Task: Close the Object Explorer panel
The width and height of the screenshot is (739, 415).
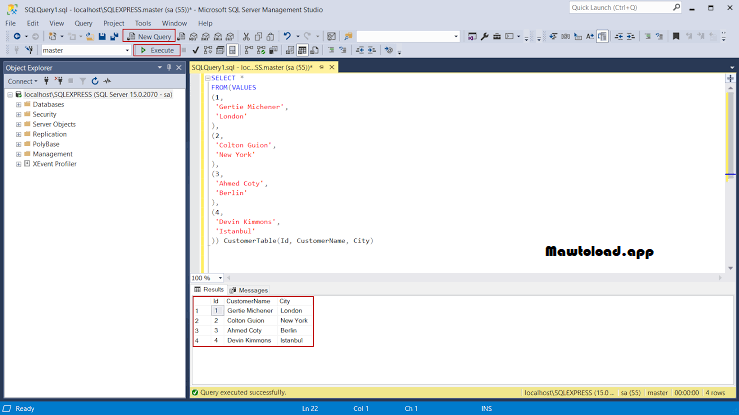Action: pos(179,68)
